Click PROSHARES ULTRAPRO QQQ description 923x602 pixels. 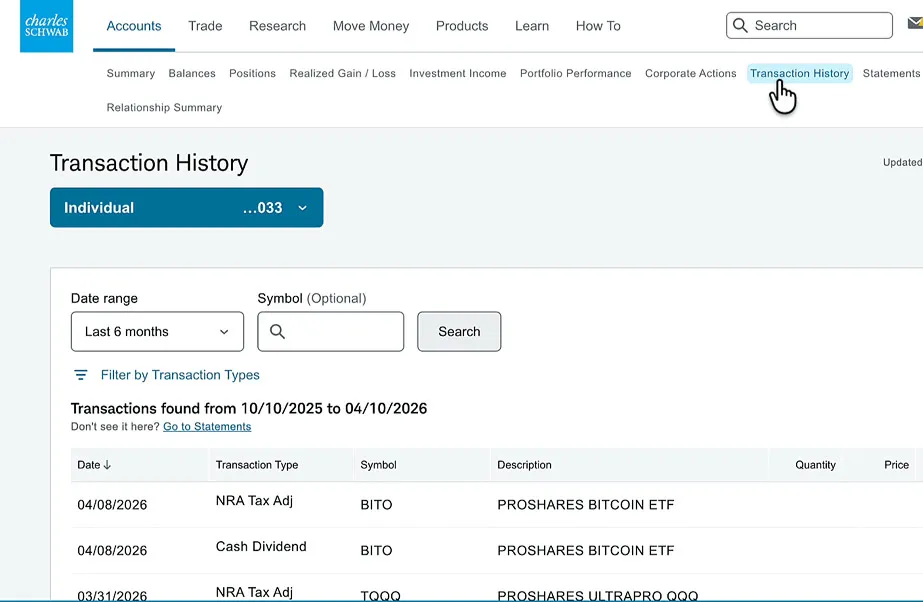pos(597,595)
